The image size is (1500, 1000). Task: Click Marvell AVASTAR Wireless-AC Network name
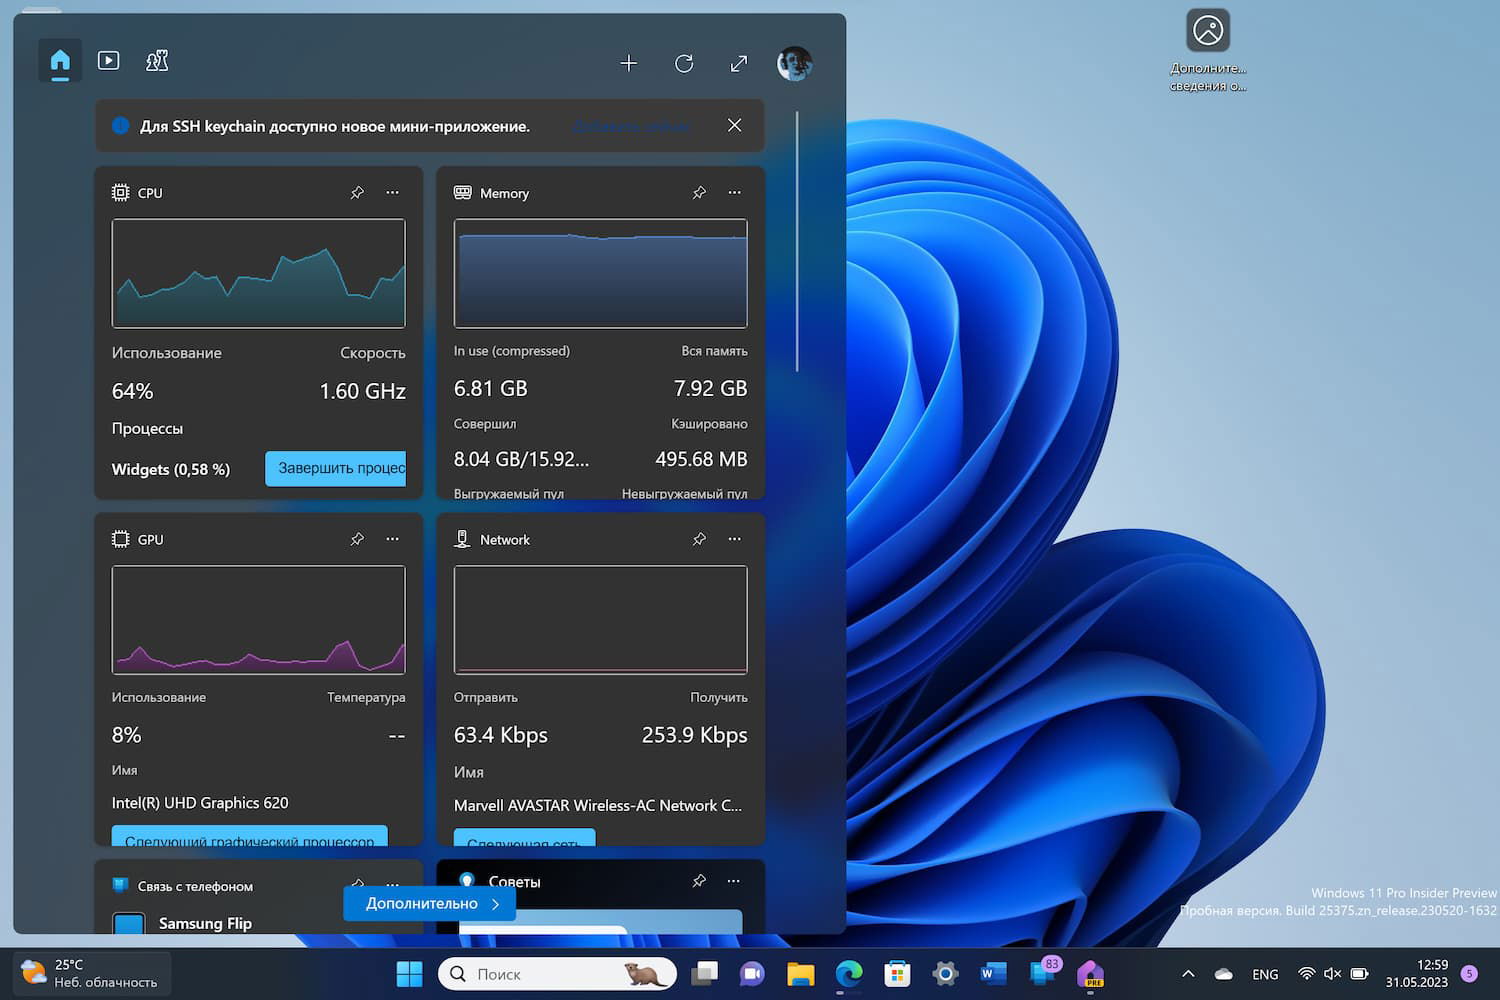(598, 805)
